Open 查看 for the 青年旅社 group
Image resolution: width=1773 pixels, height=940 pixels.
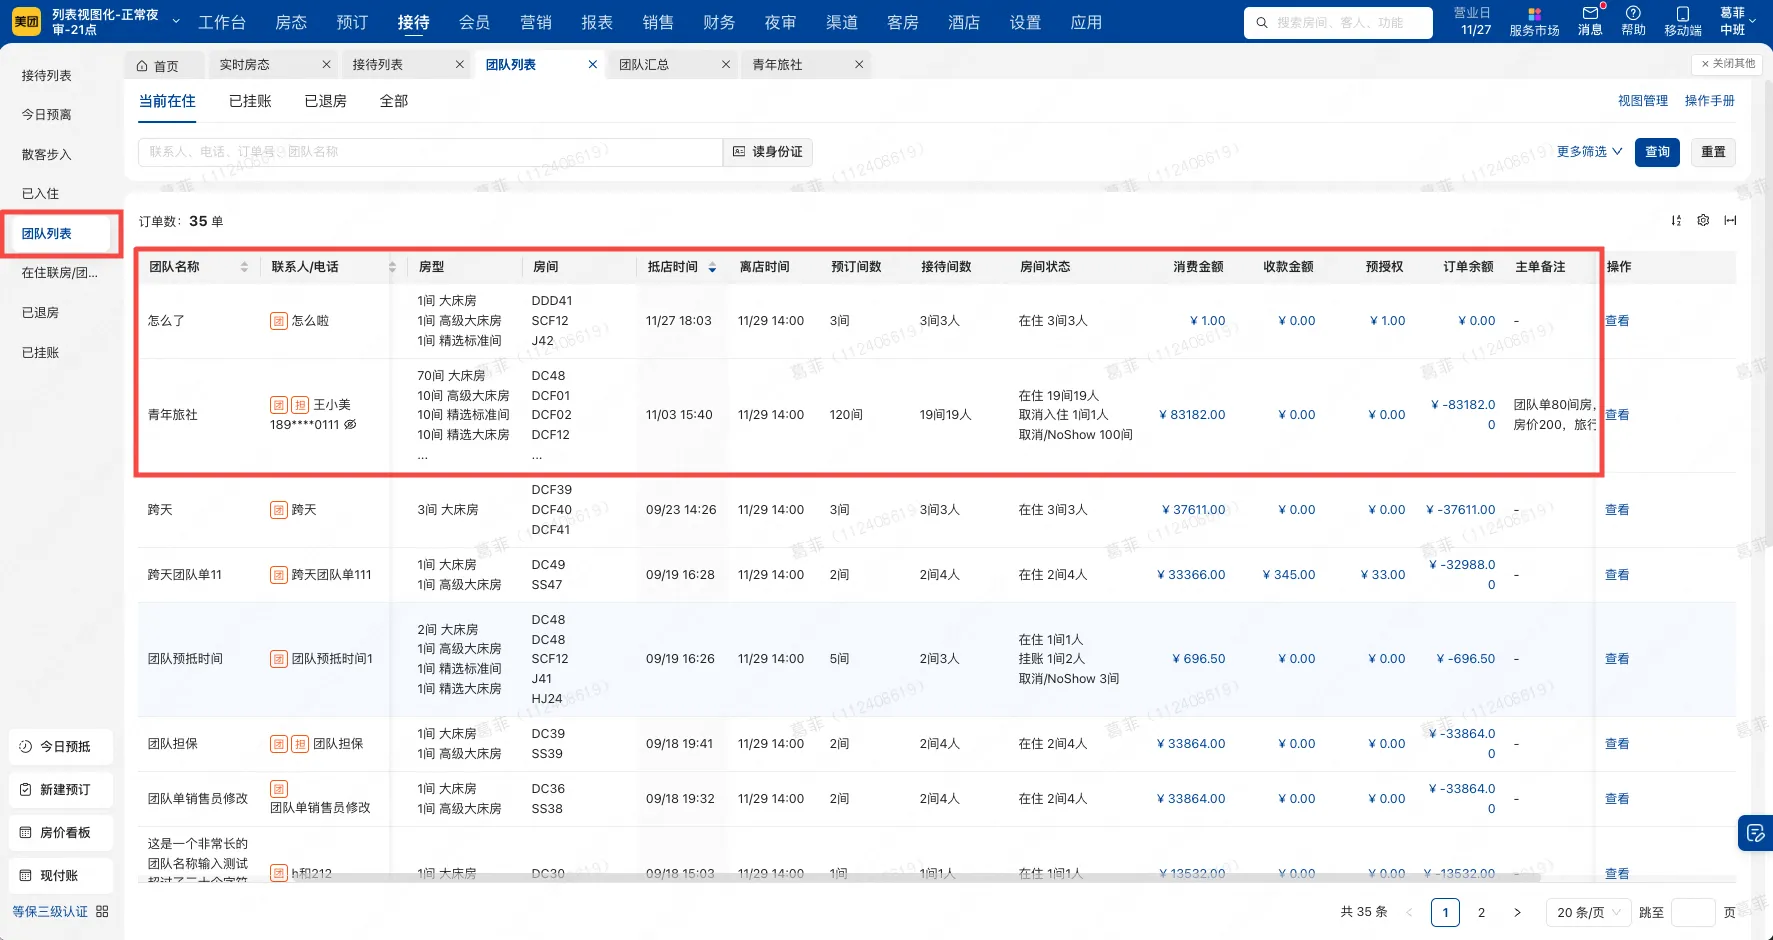pos(1617,414)
